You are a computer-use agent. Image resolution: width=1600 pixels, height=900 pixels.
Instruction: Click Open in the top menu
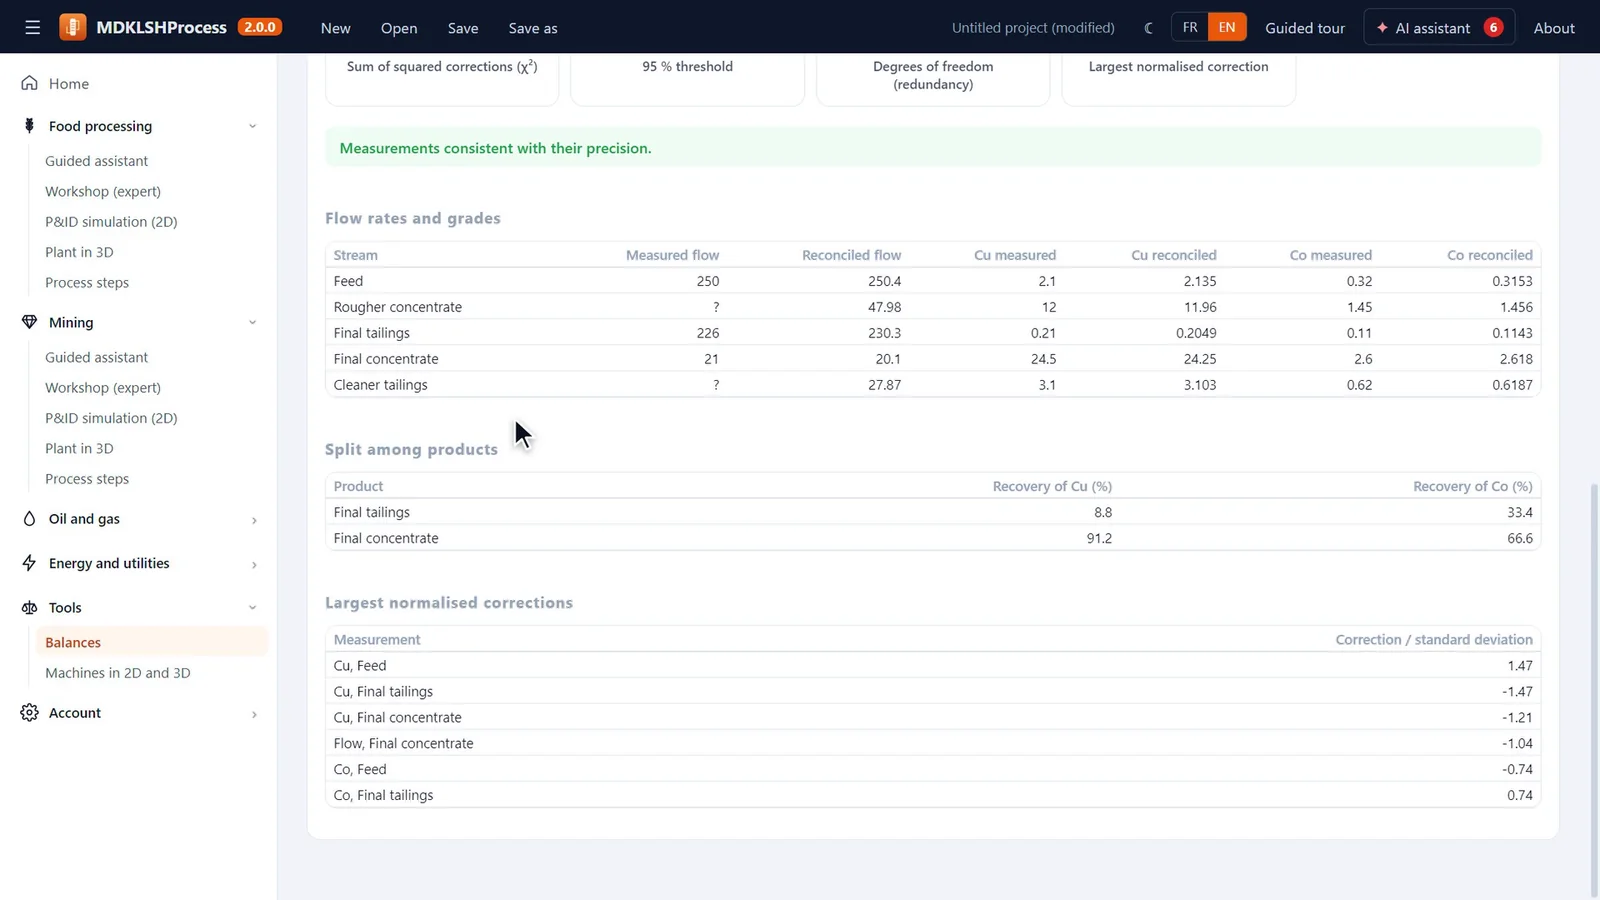[x=399, y=28]
